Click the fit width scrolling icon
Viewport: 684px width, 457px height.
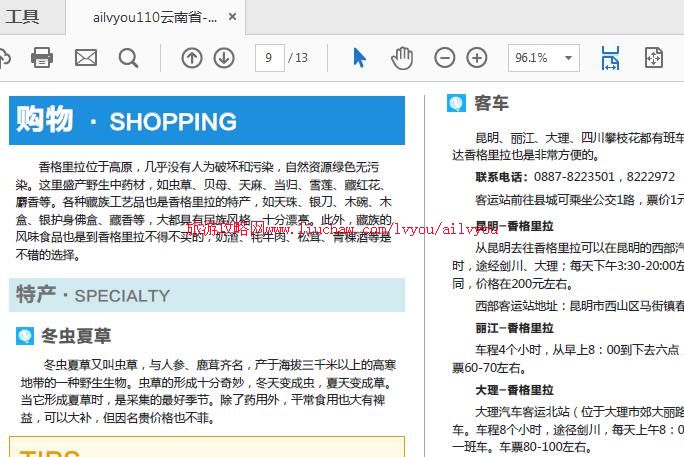coord(610,58)
